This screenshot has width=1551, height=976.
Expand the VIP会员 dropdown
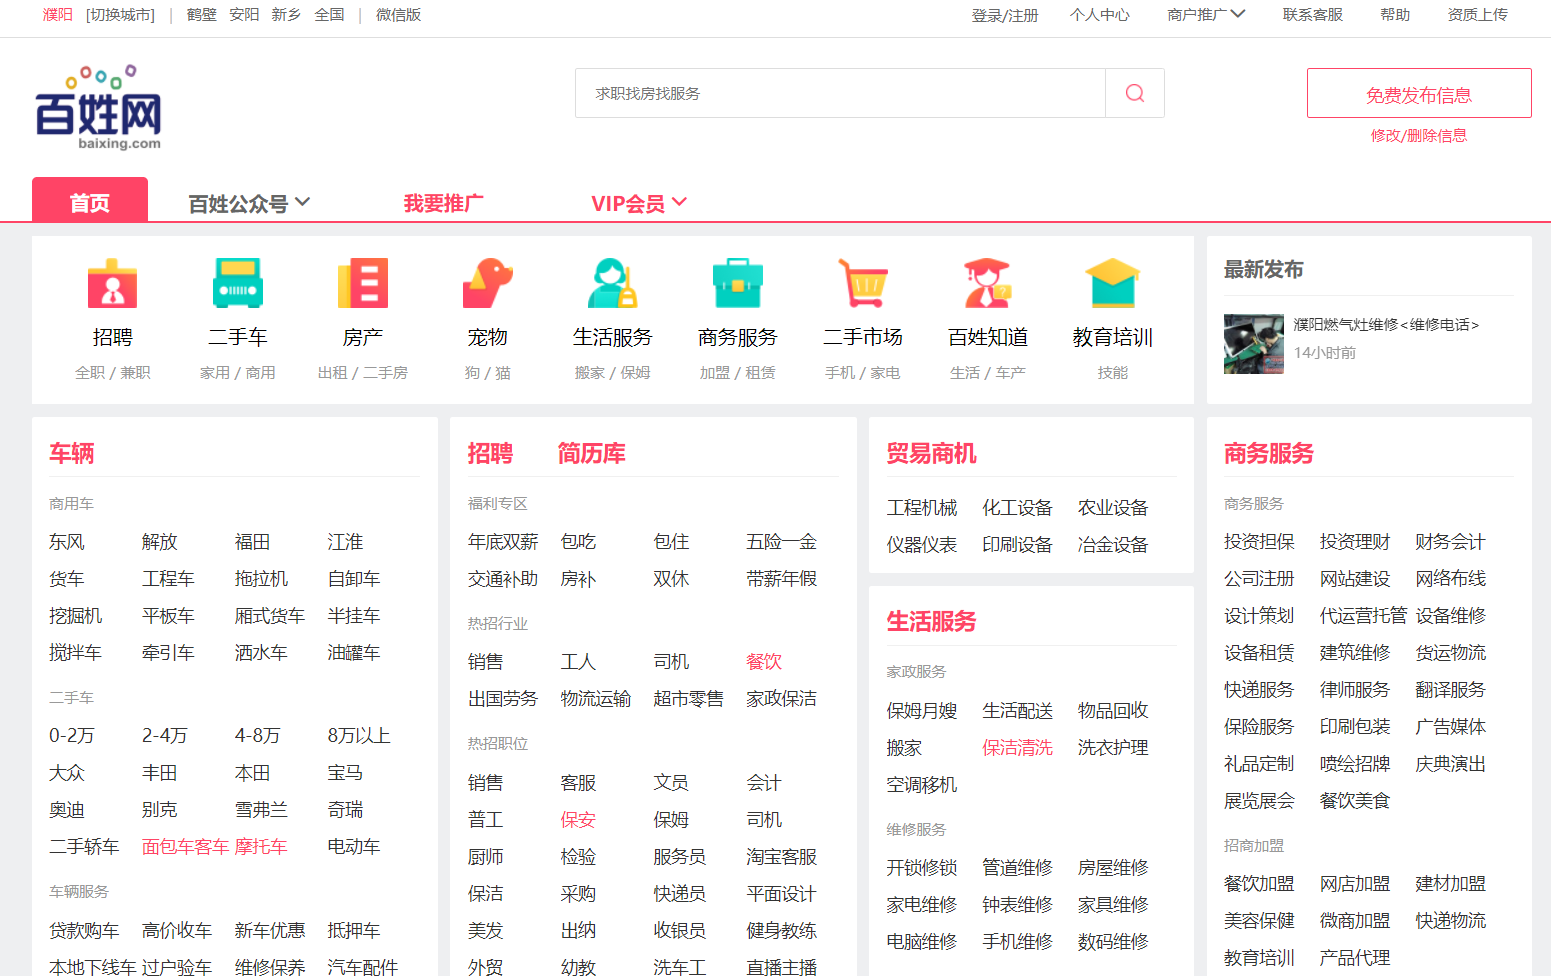click(x=638, y=203)
